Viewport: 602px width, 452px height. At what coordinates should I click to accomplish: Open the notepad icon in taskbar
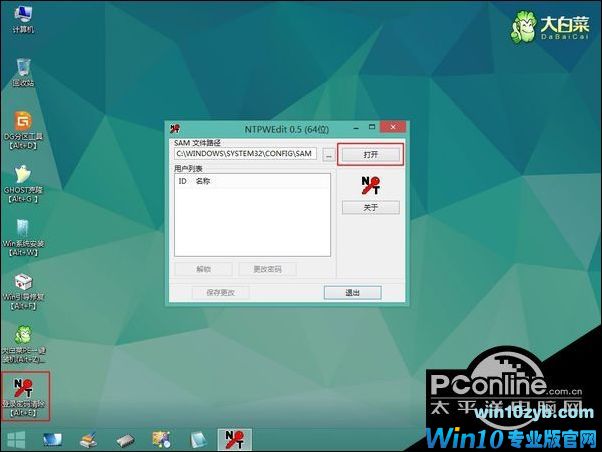pyautogui.click(x=198, y=439)
